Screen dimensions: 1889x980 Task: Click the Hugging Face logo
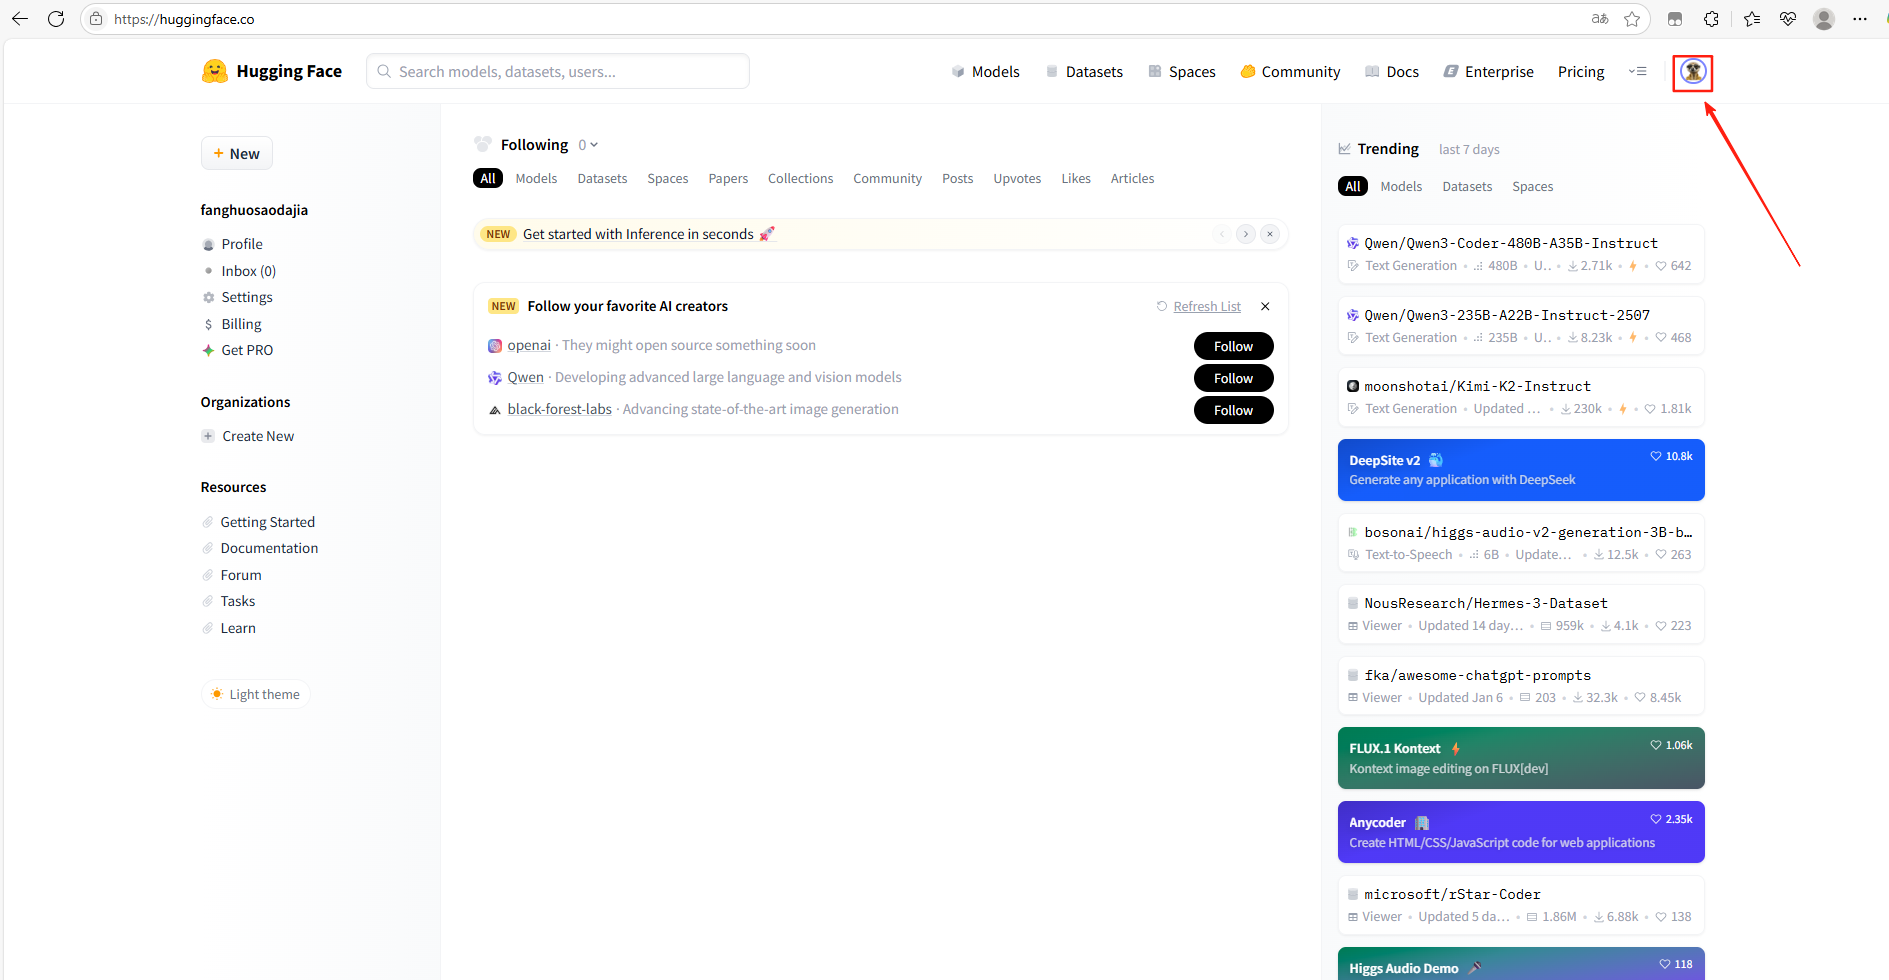(x=271, y=71)
